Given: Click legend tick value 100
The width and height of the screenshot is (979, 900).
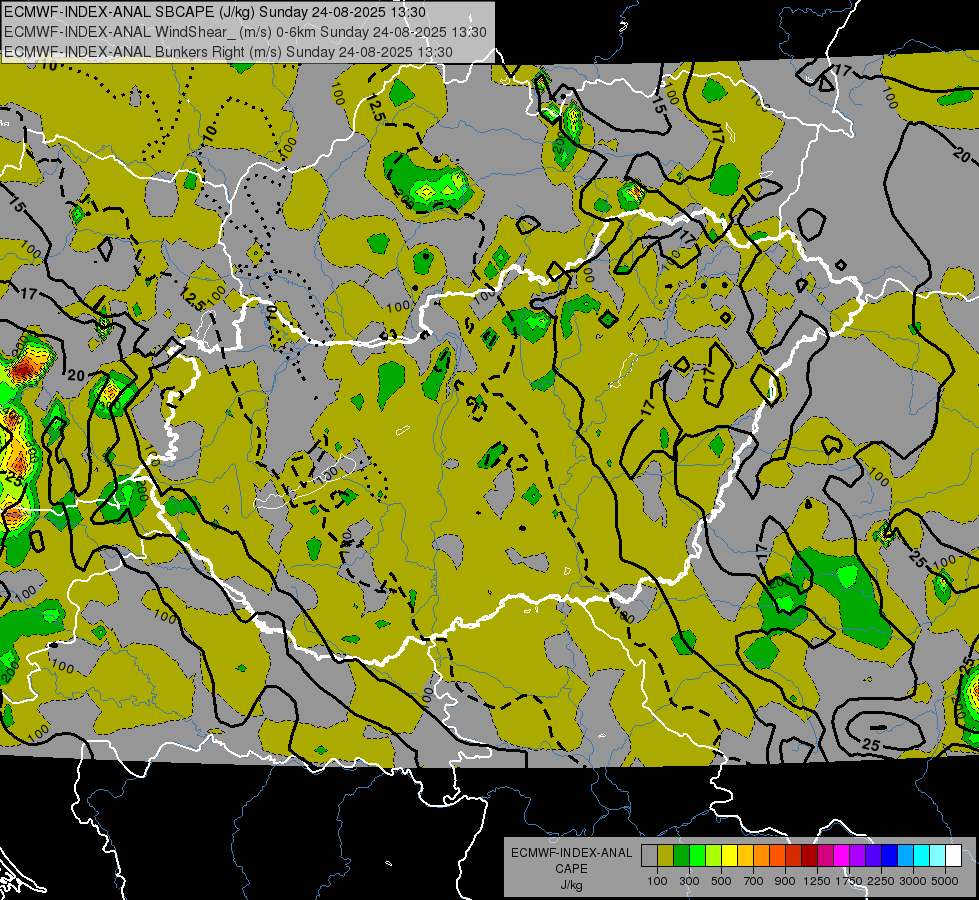Looking at the screenshot, I should tap(657, 881).
